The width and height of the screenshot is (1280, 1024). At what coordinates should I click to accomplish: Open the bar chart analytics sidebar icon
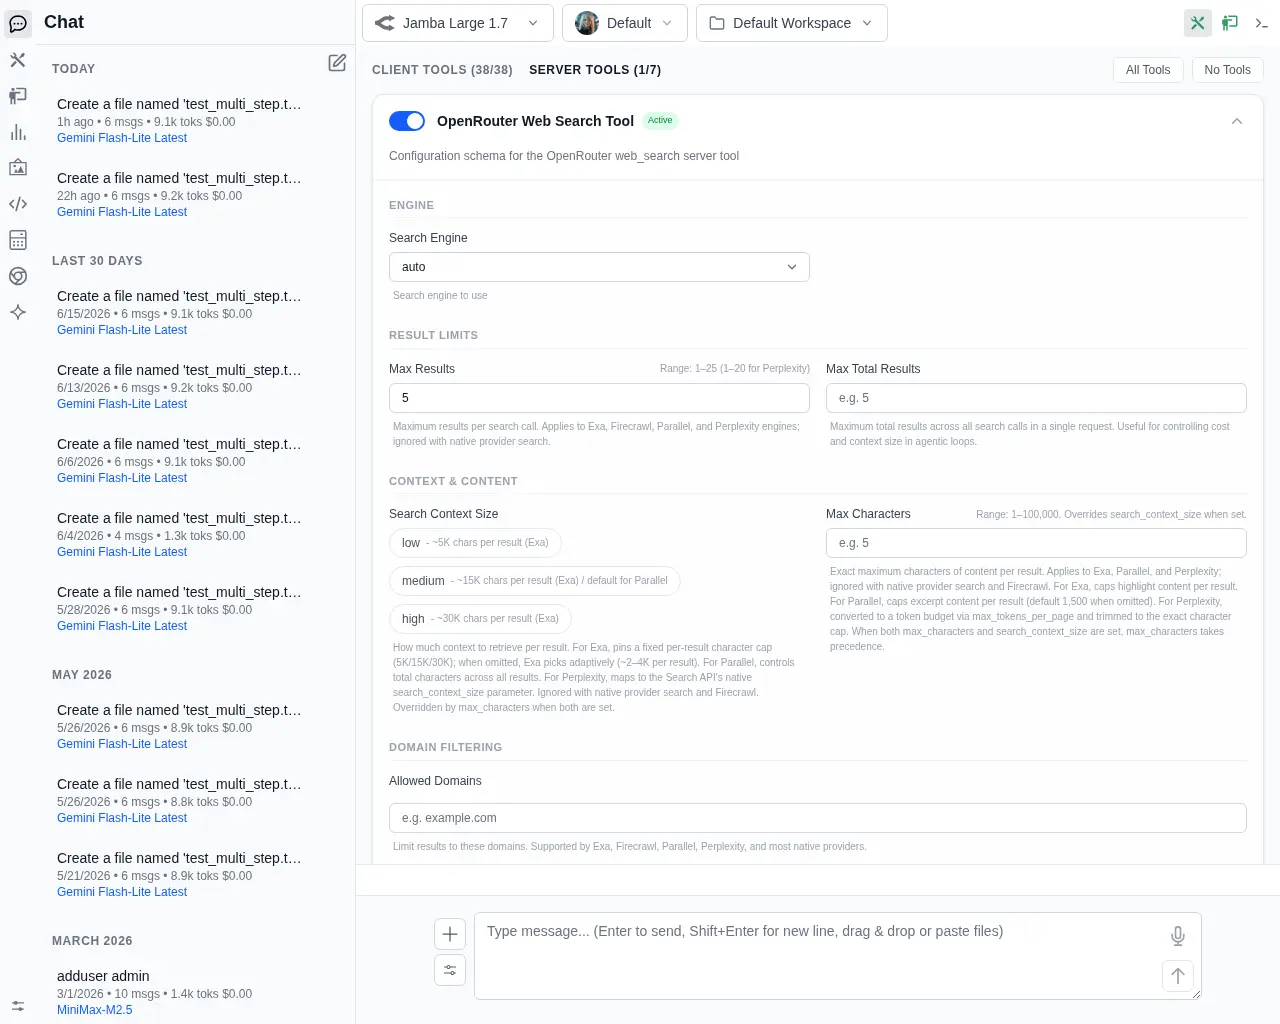(x=18, y=132)
